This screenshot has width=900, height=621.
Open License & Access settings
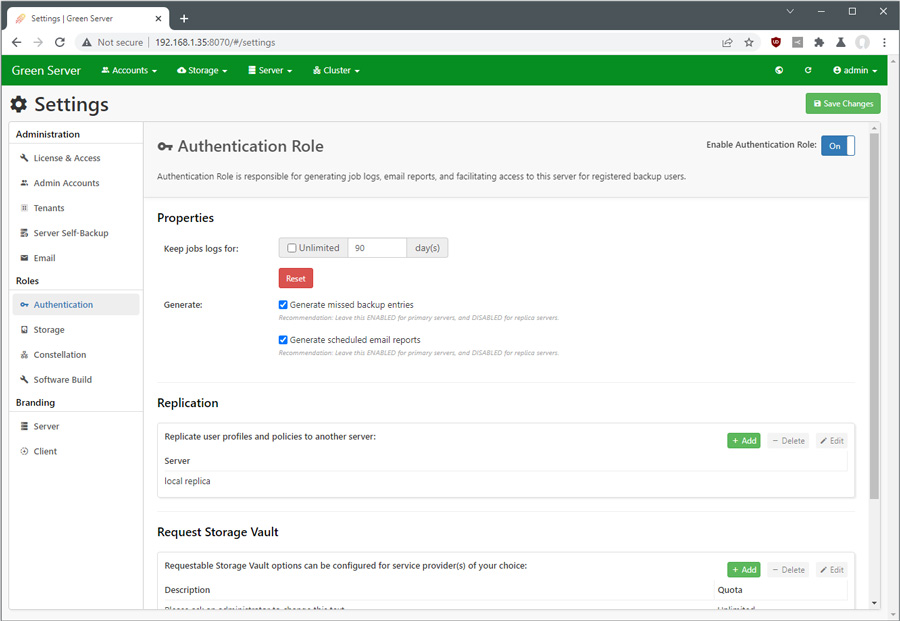click(76, 158)
